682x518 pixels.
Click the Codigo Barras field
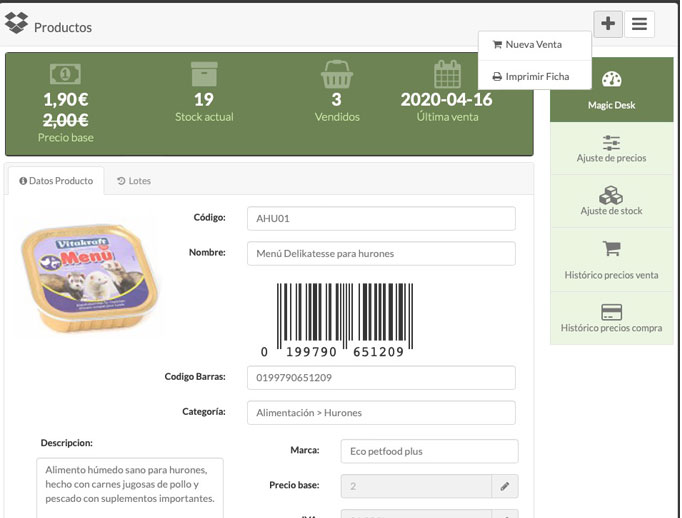coord(380,377)
